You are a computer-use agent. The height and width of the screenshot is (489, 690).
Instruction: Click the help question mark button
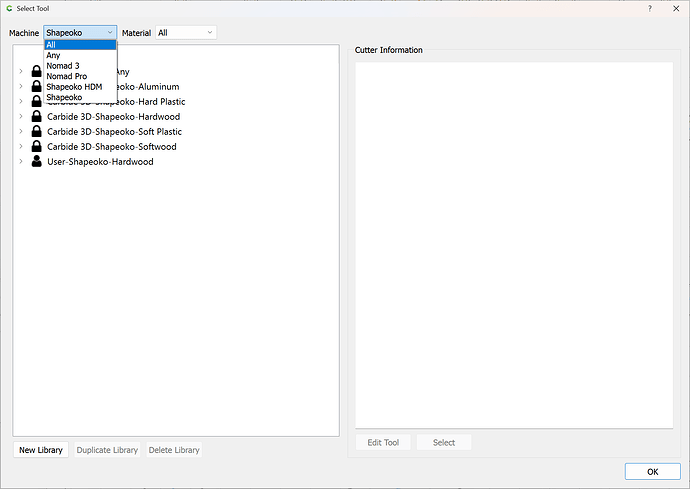click(x=650, y=8)
